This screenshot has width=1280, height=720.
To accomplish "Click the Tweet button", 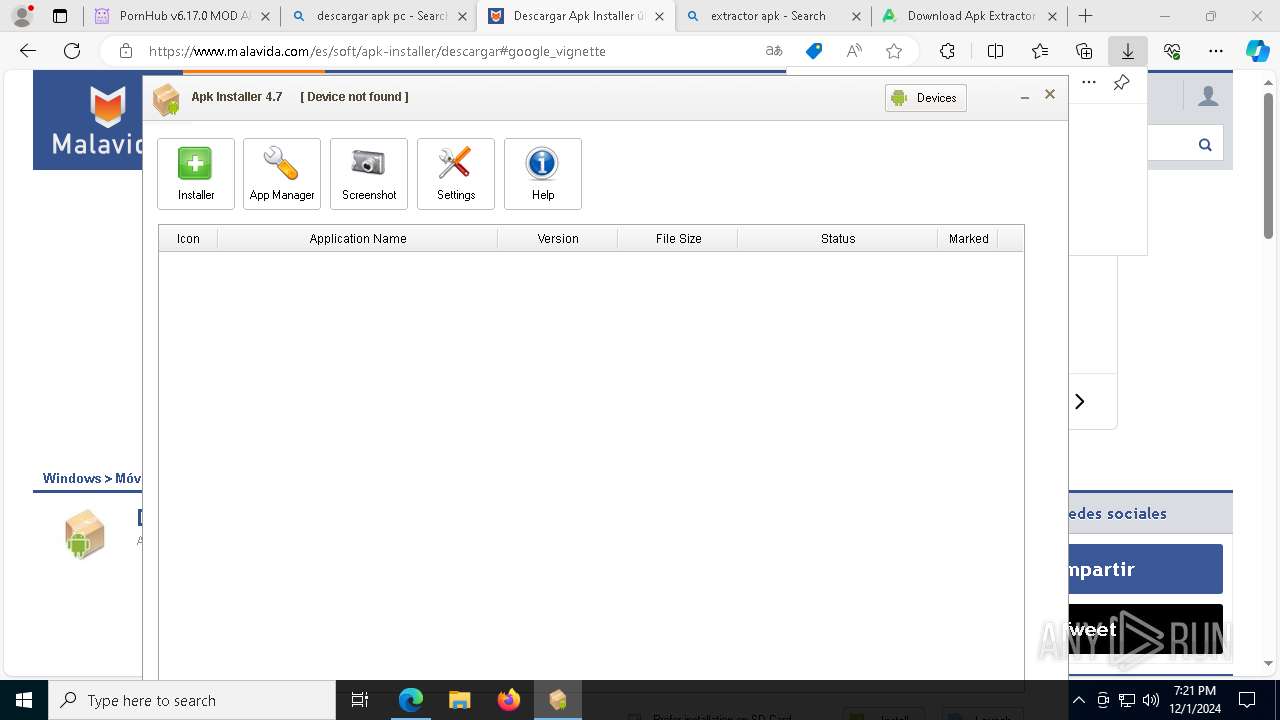I will click(x=1145, y=629).
